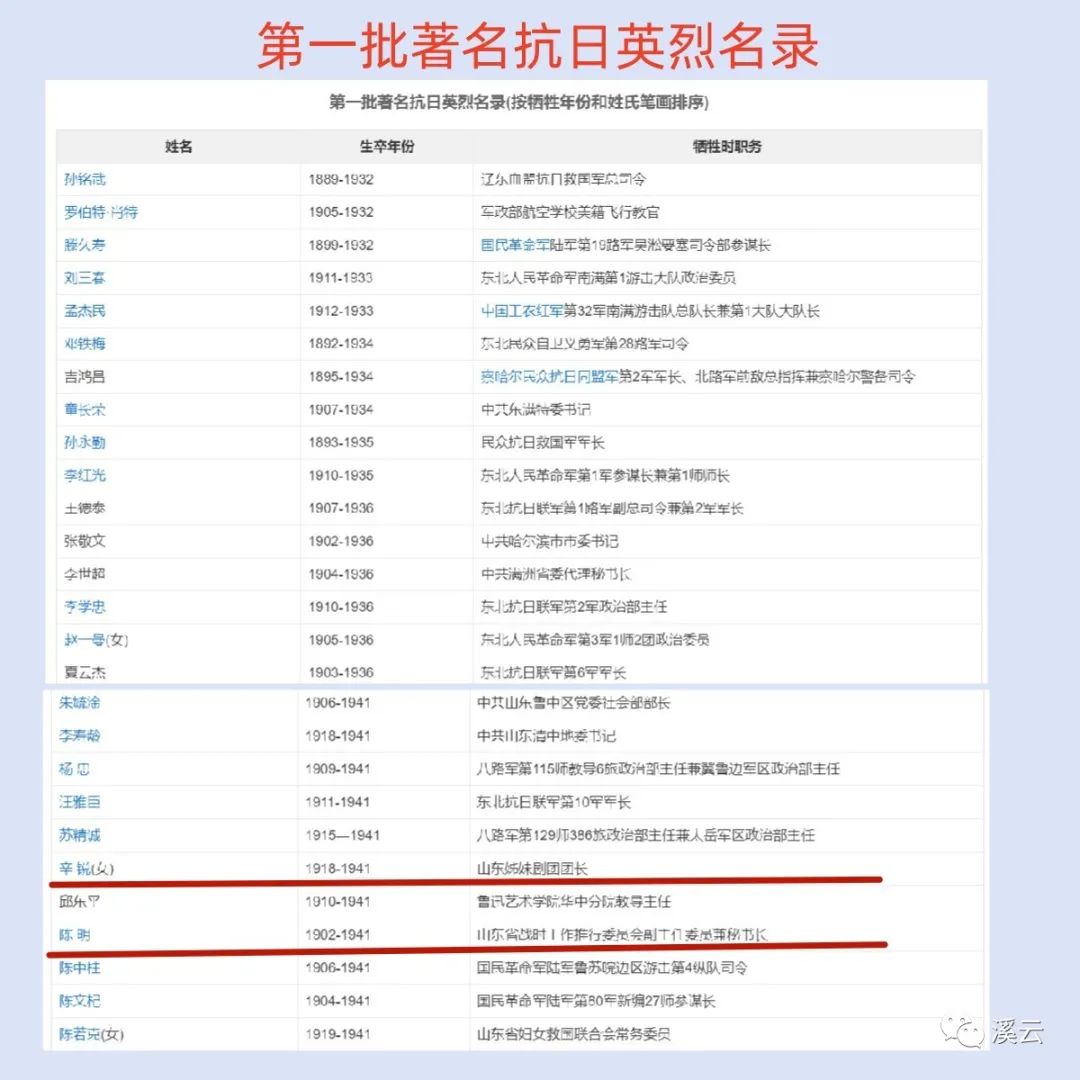Click the 孙永勤 name link
Screen dimensions: 1080x1080
click(85, 442)
